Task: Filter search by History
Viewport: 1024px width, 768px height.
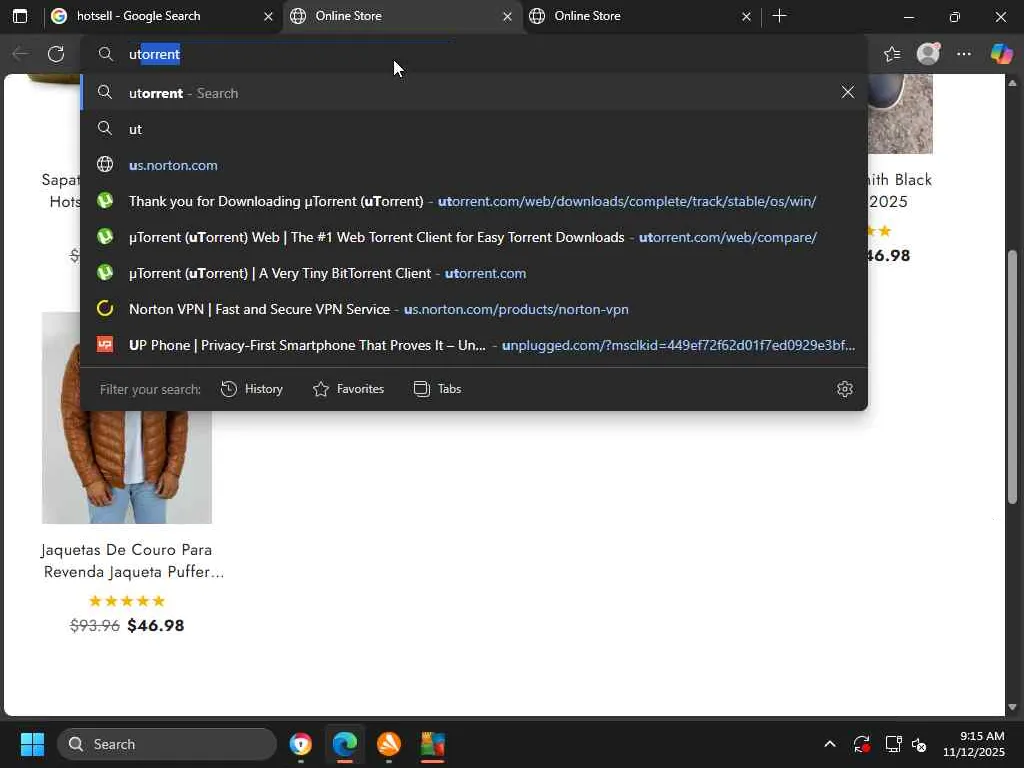Action: click(251, 389)
